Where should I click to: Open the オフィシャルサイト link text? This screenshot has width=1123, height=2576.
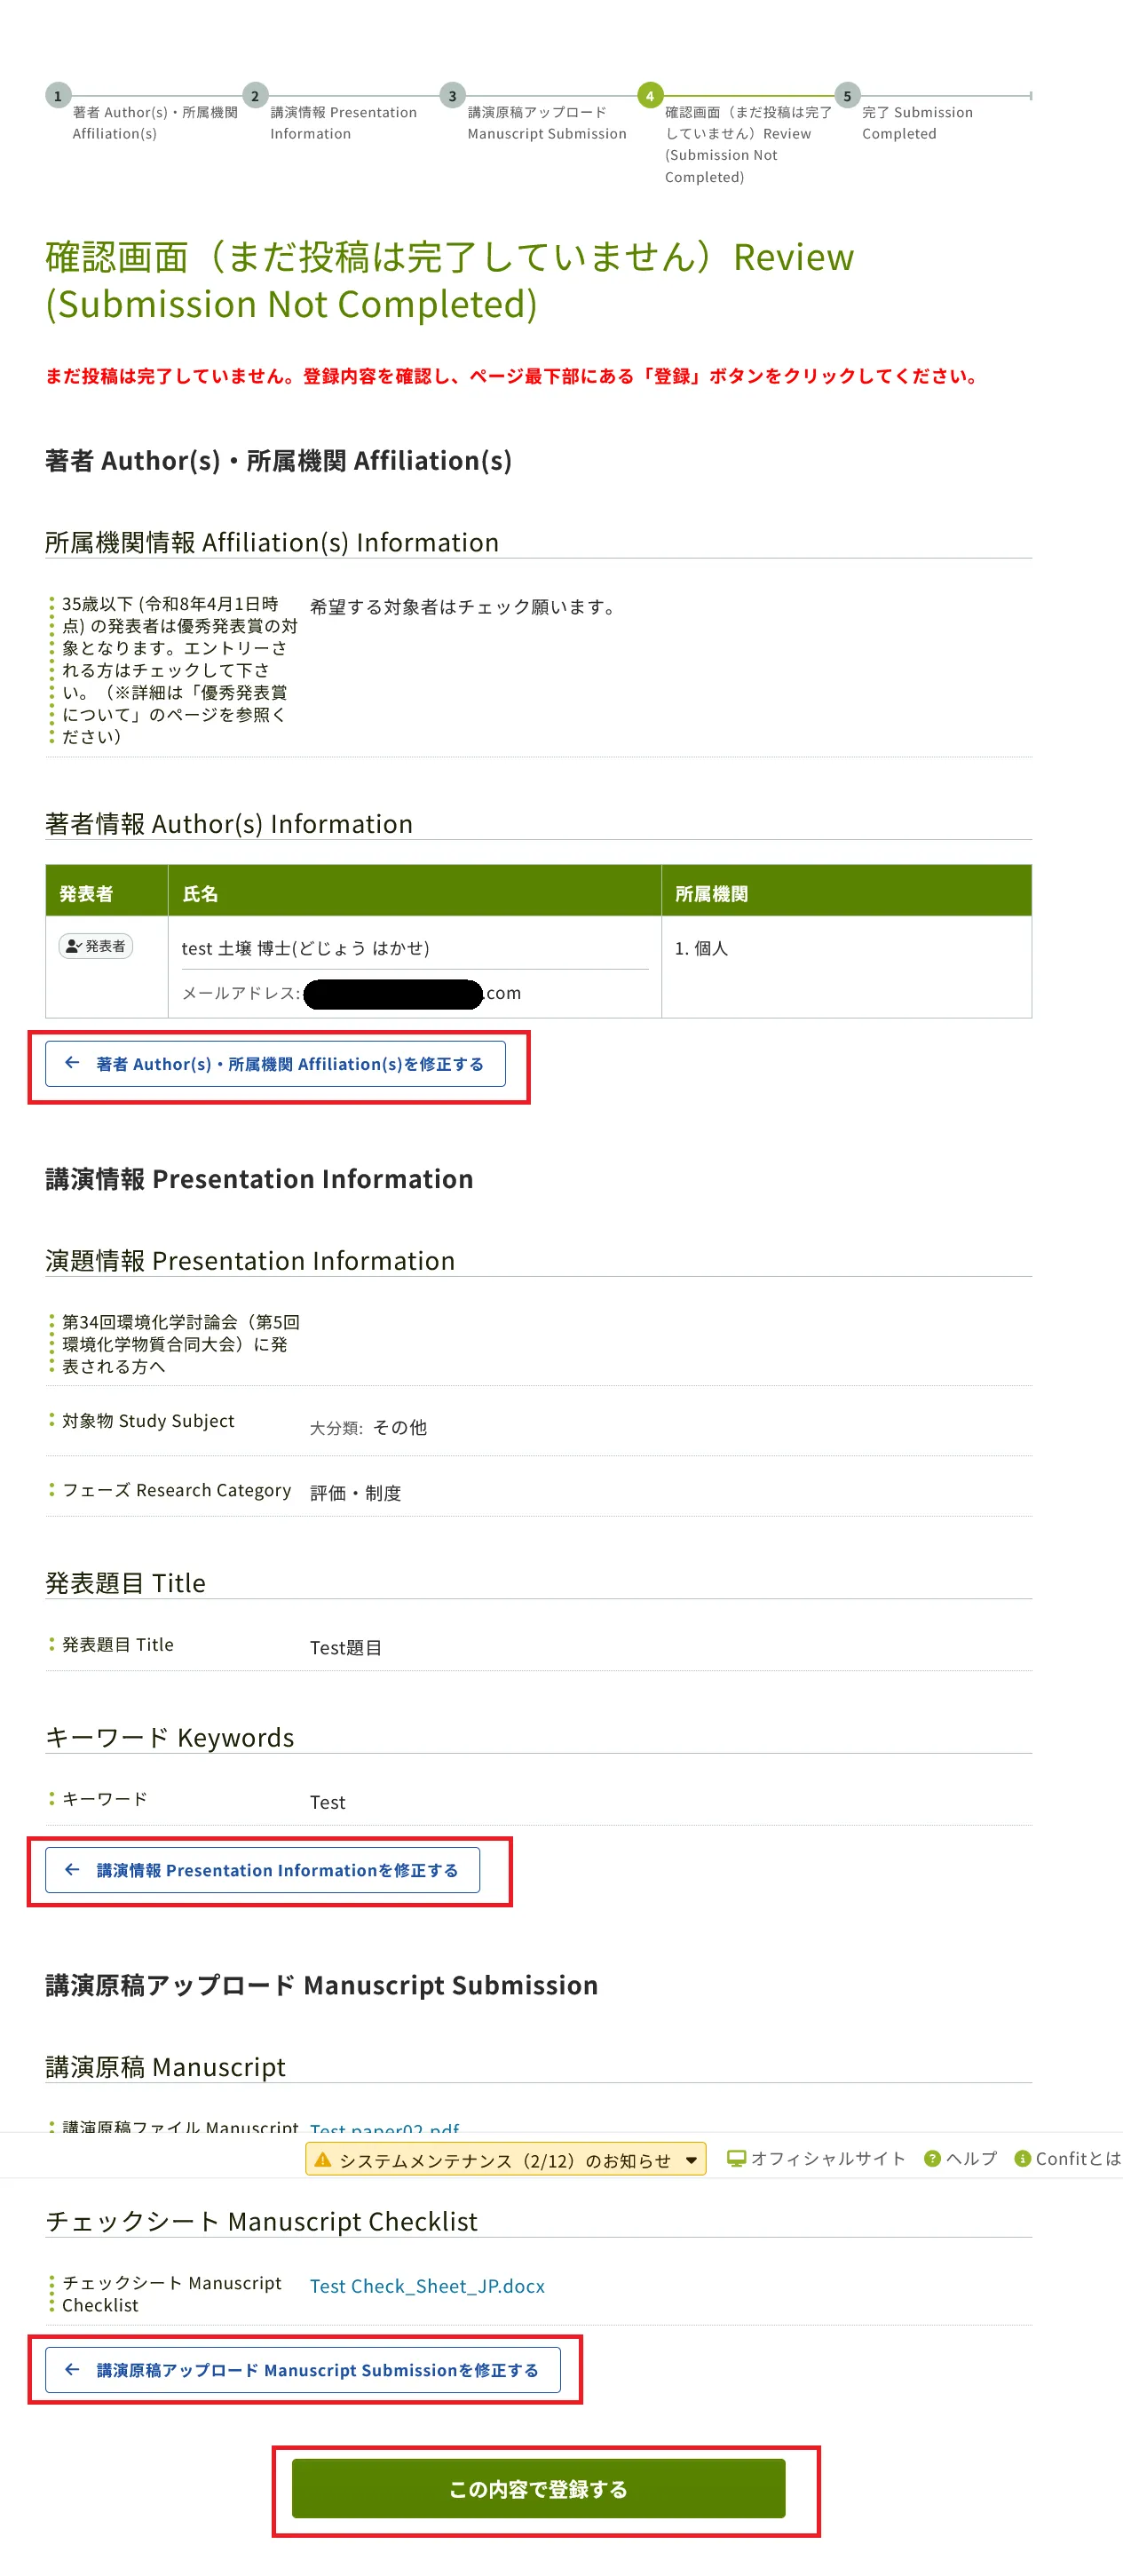(828, 2159)
